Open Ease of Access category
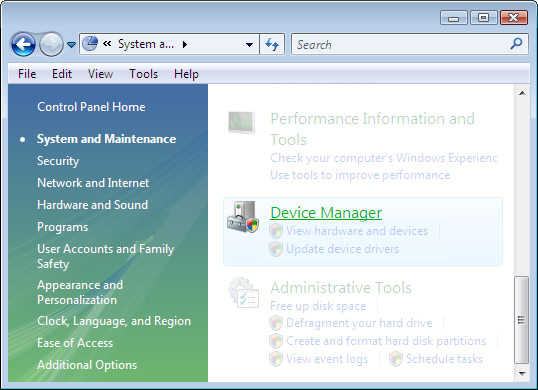Image resolution: width=538 pixels, height=390 pixels. pyautogui.click(x=75, y=343)
